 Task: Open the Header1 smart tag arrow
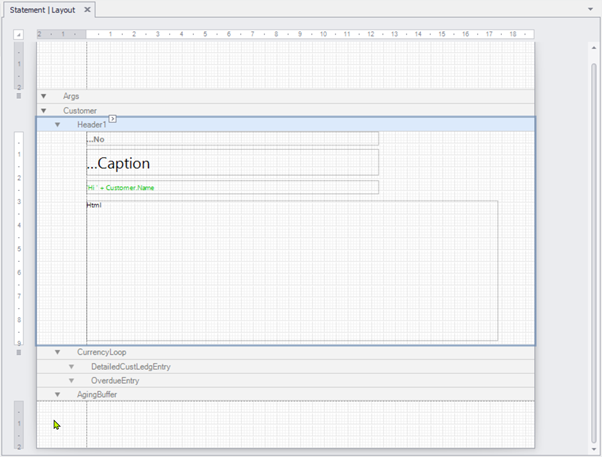(112, 119)
